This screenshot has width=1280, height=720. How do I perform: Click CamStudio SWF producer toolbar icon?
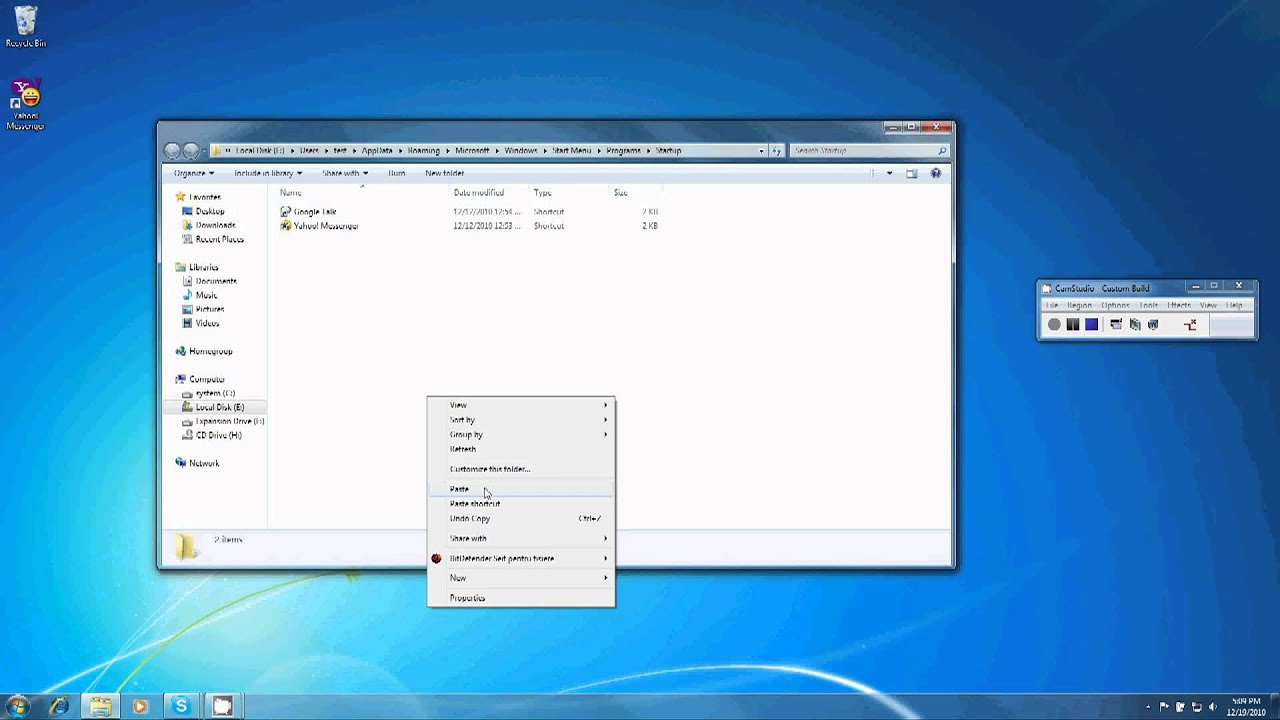pyautogui.click(x=1153, y=324)
